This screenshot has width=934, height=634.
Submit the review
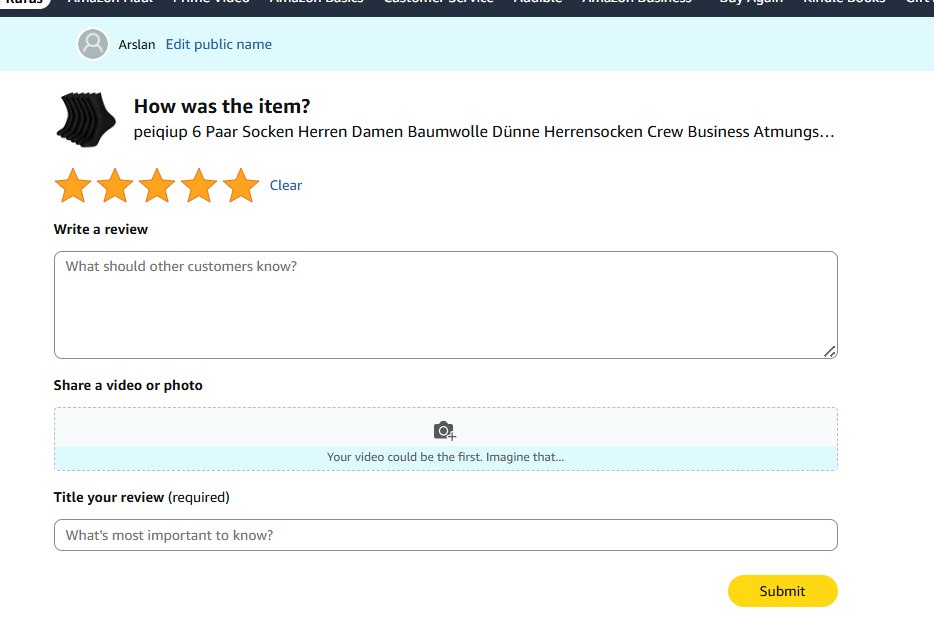782,591
